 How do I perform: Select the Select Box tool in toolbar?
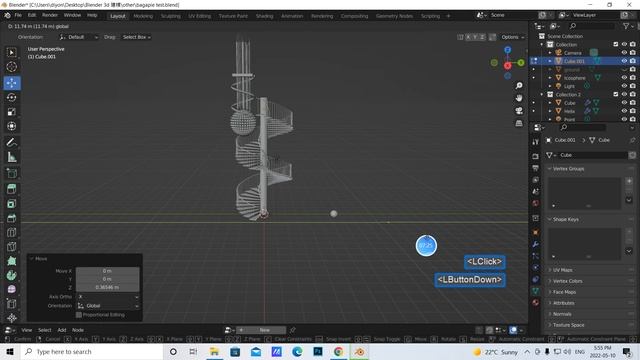coord(12,52)
